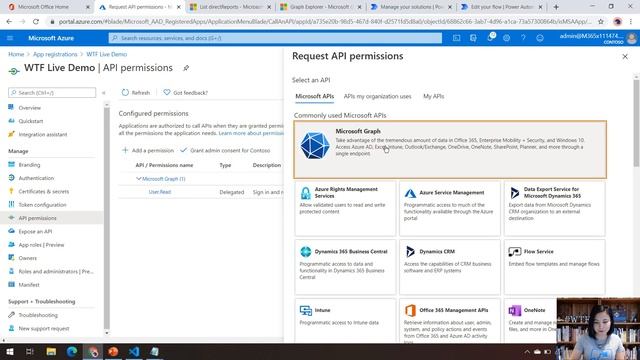The height and width of the screenshot is (360, 640).
Task: Select API permissions in the left menu
Action: pyautogui.click(x=37, y=218)
